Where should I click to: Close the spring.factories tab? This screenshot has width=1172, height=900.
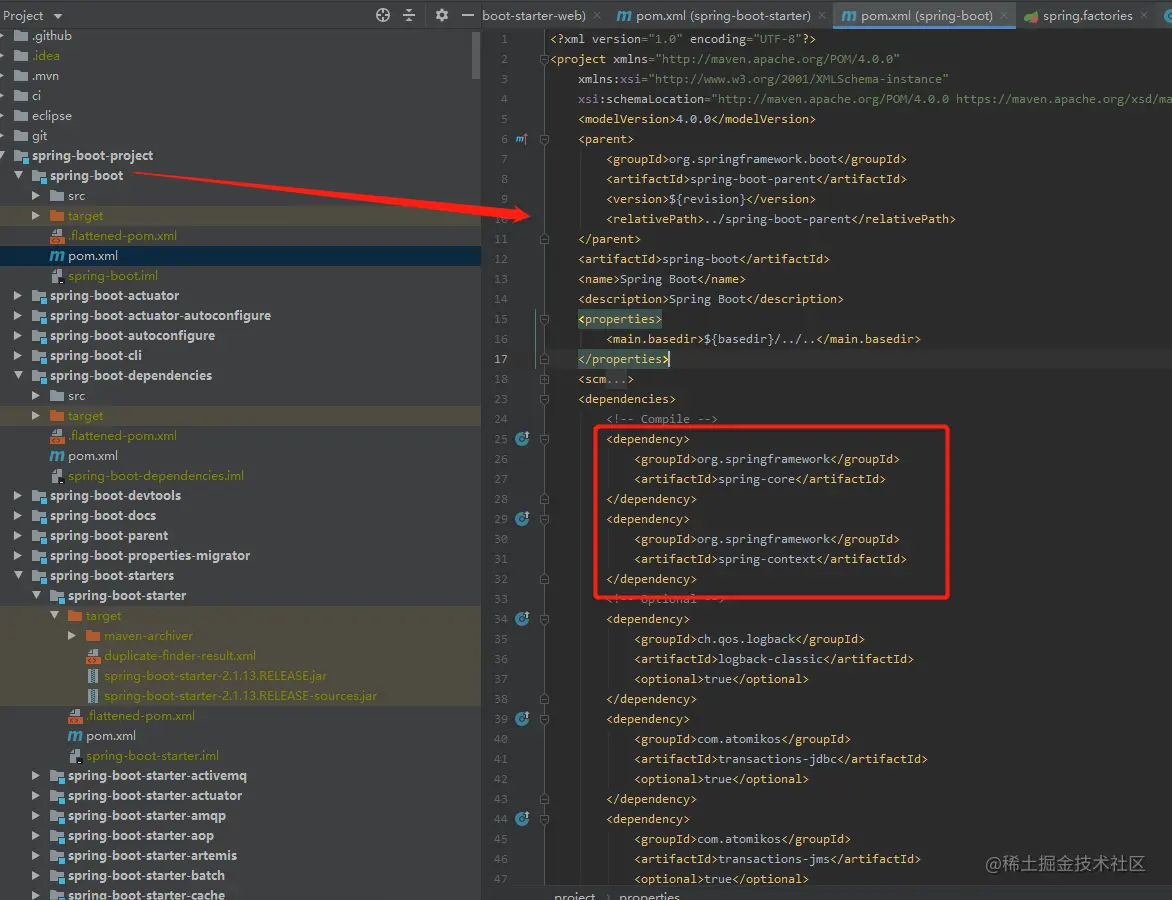pos(1144,16)
